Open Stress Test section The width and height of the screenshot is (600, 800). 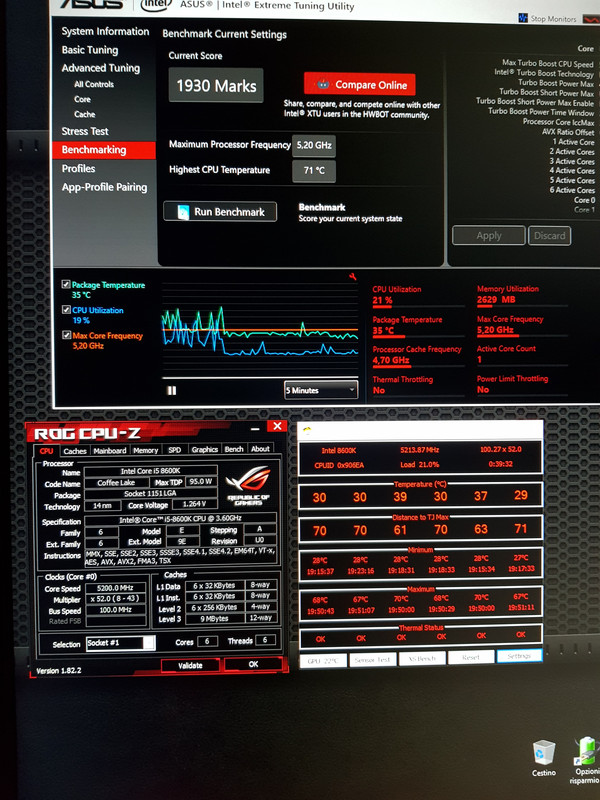85,131
